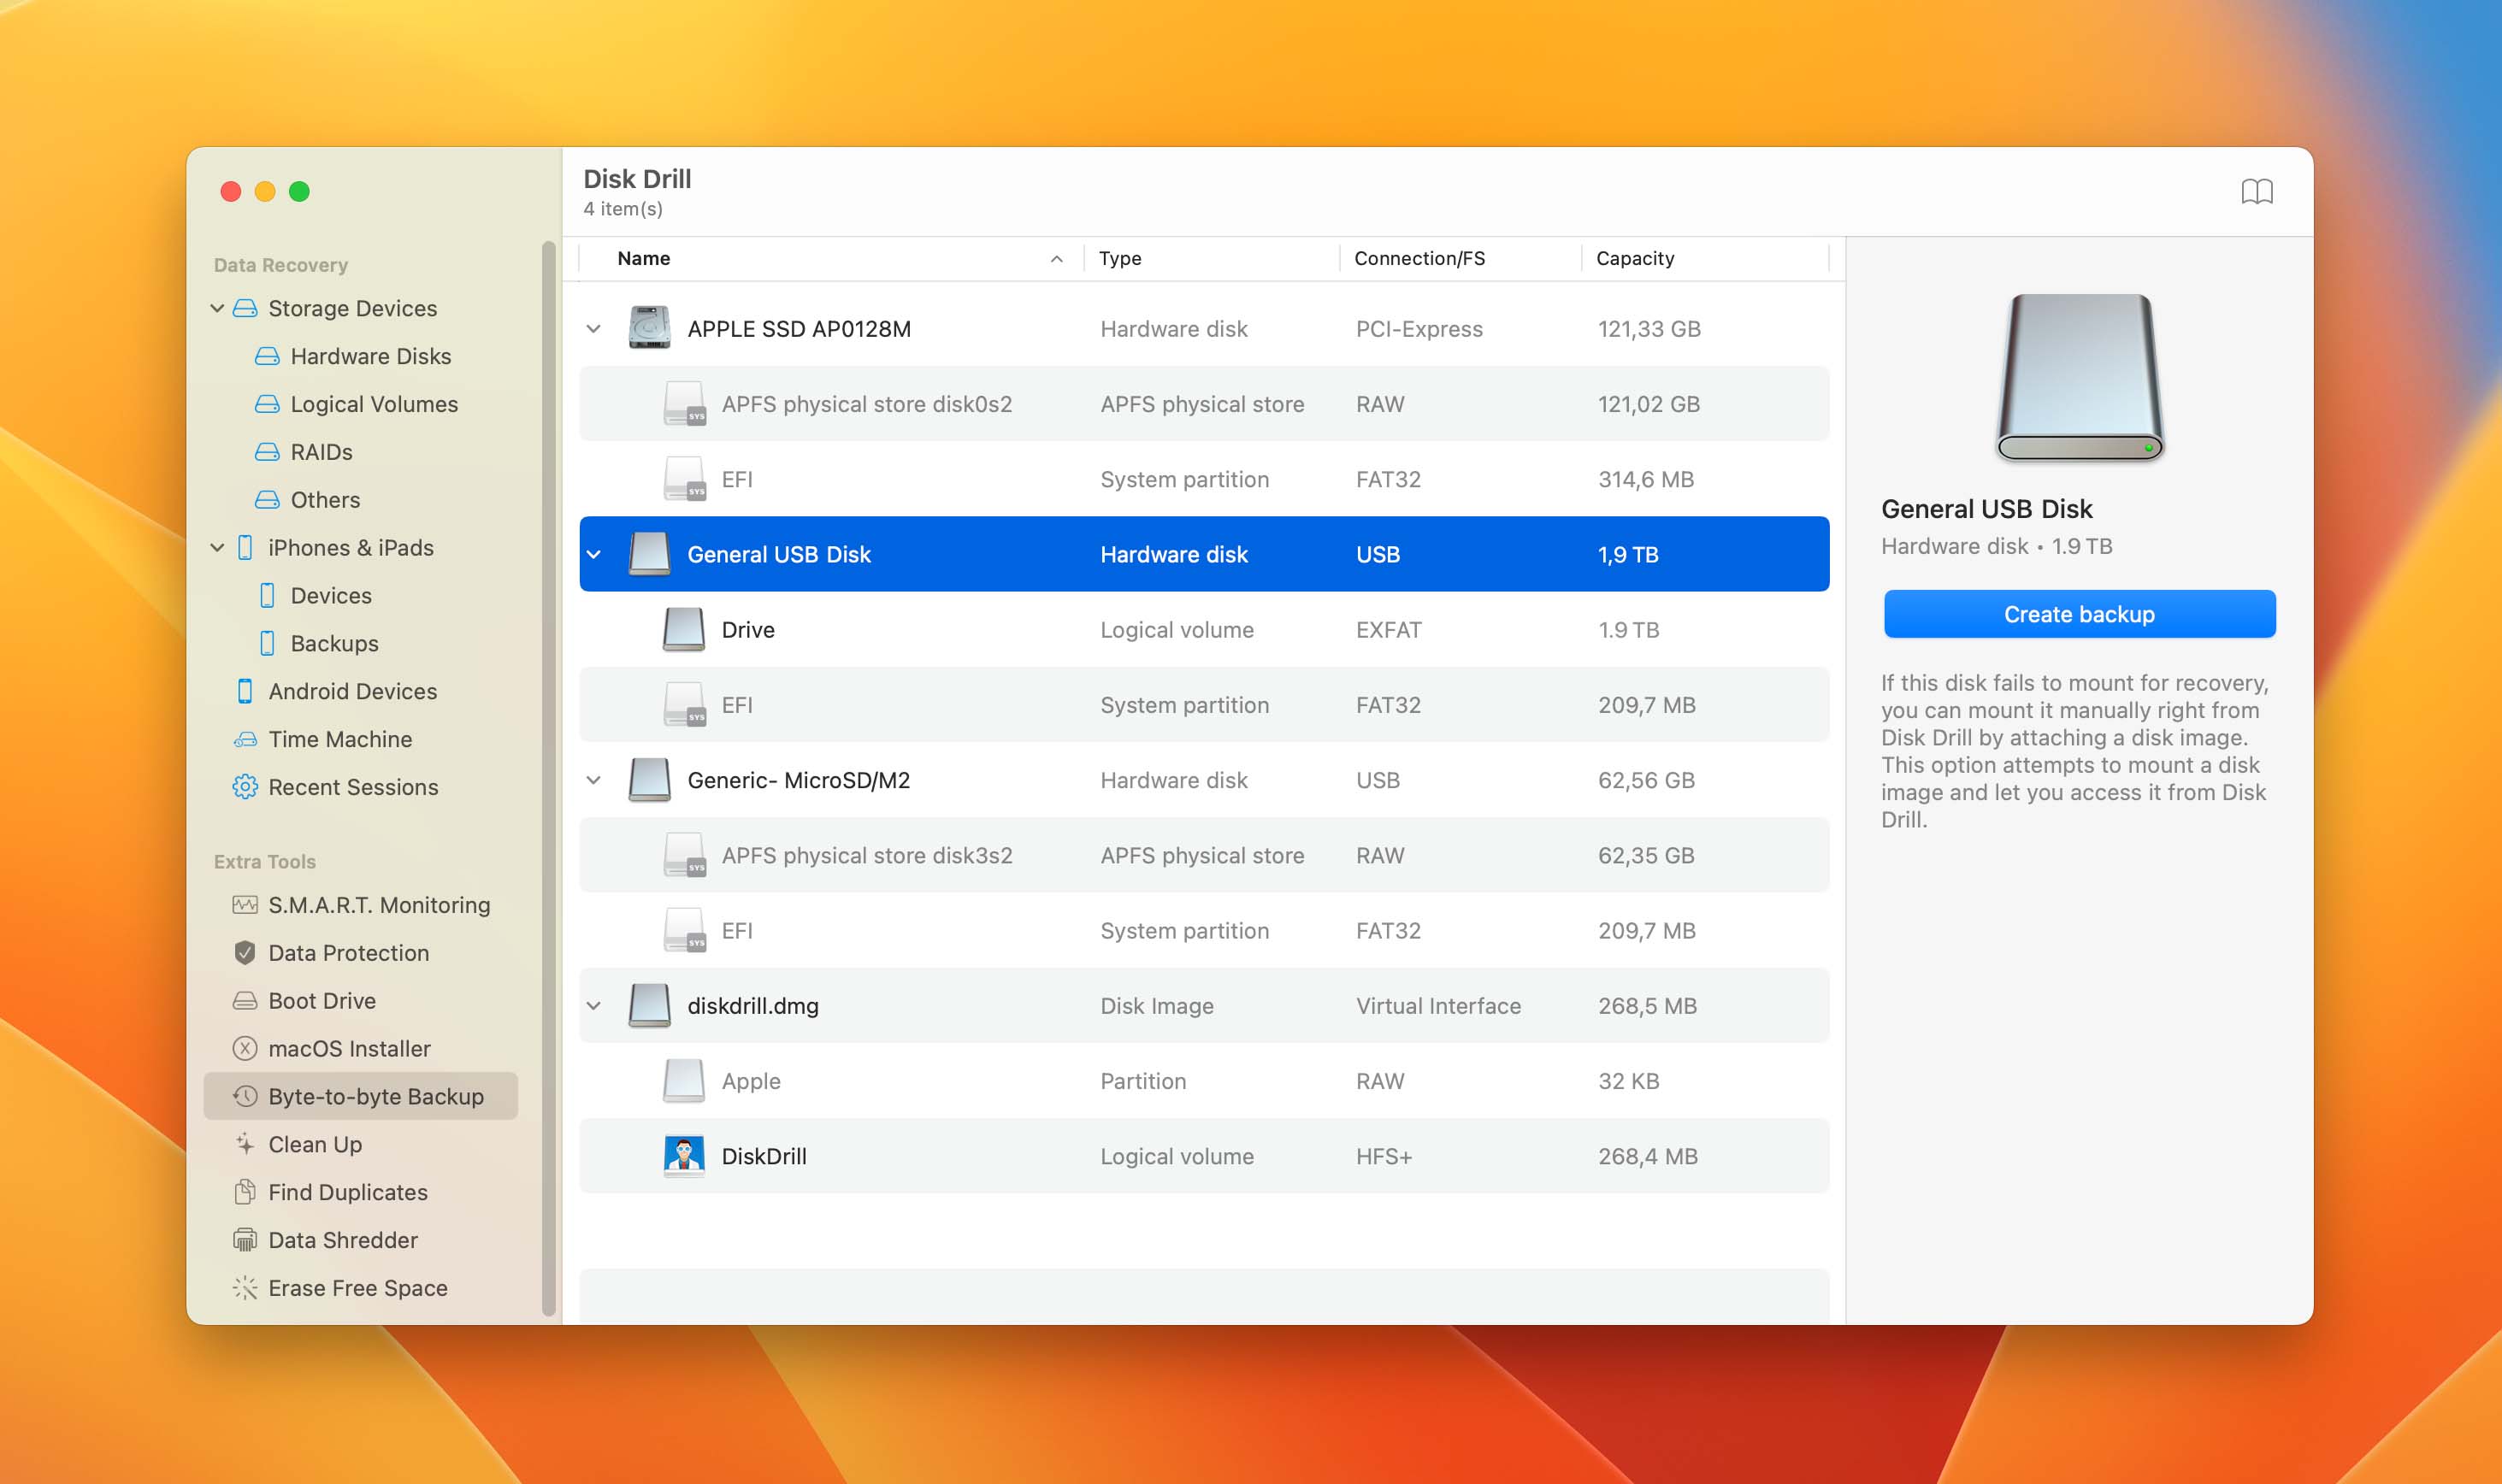Select the APFS physical store disk0s2 row

(1204, 404)
